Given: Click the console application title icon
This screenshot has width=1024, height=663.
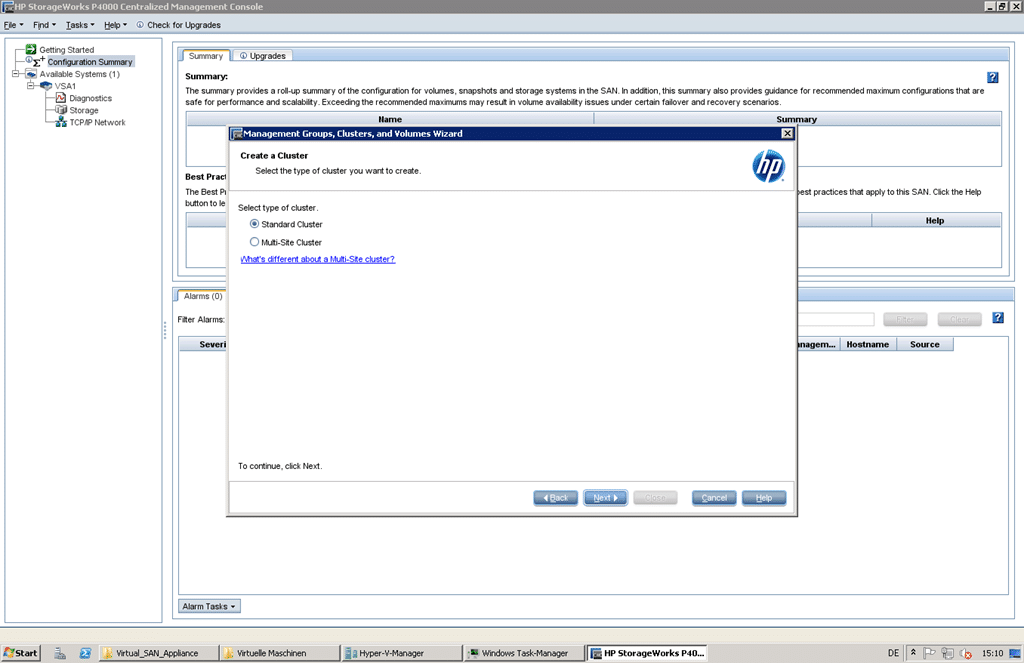Looking at the screenshot, I should (8, 7).
